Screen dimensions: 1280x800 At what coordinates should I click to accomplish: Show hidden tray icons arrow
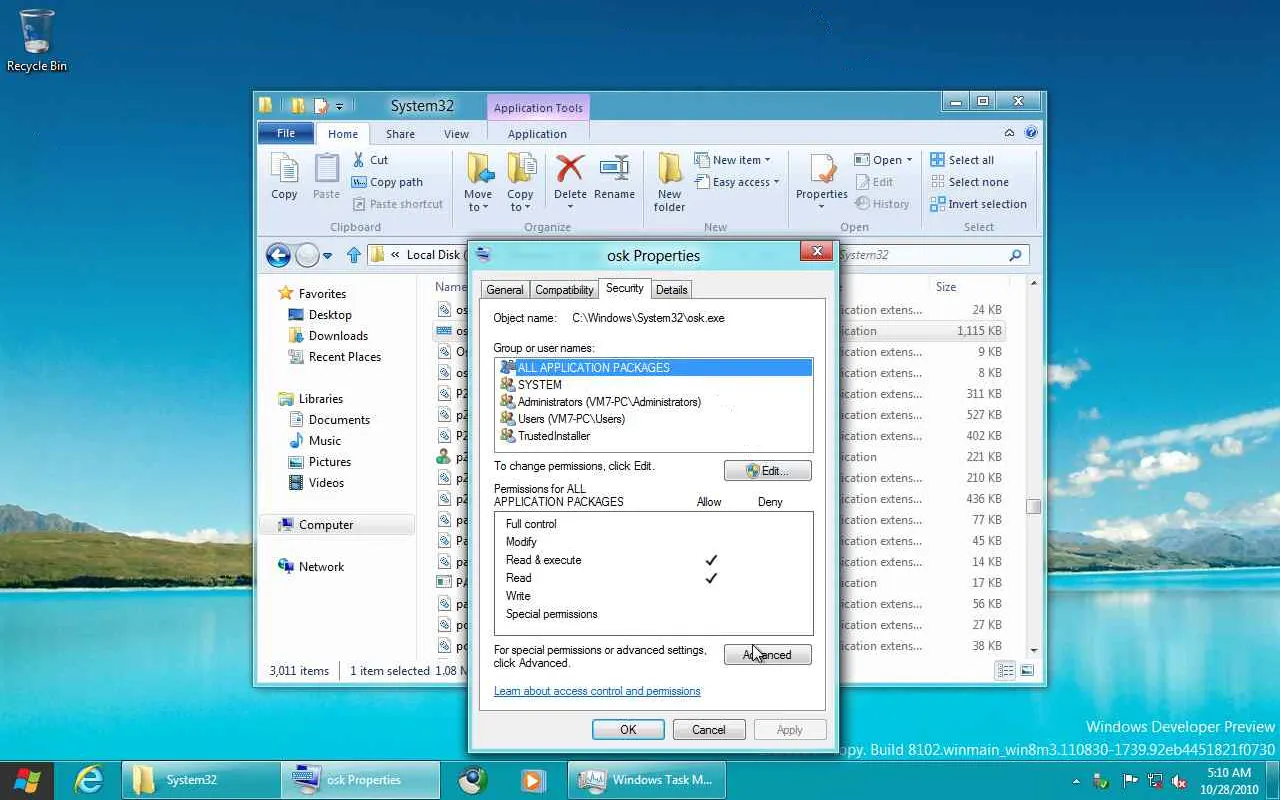click(x=1076, y=781)
